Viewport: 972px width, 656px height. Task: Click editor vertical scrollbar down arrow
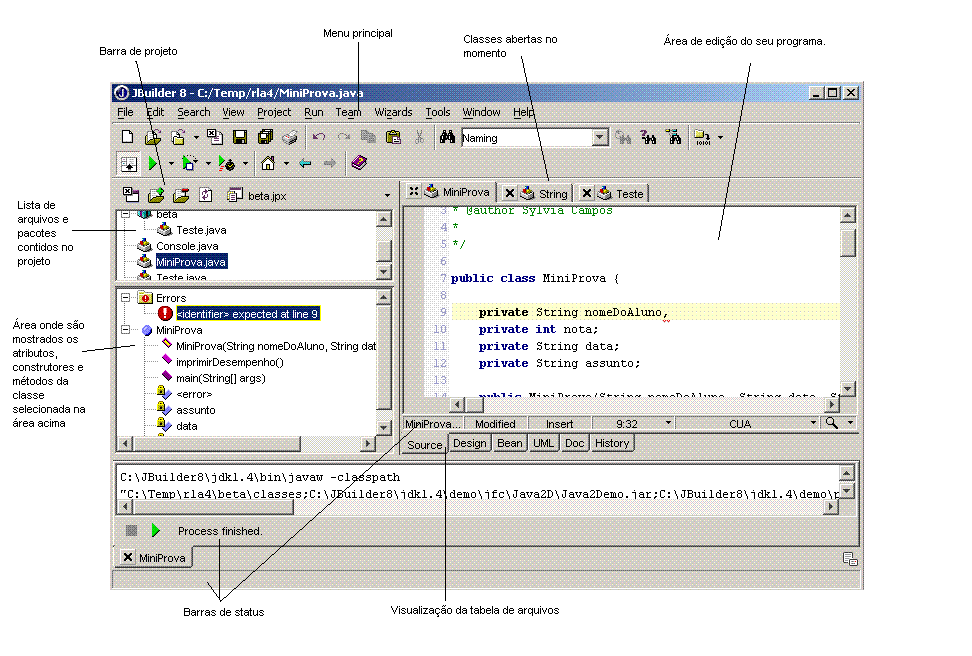(x=848, y=389)
